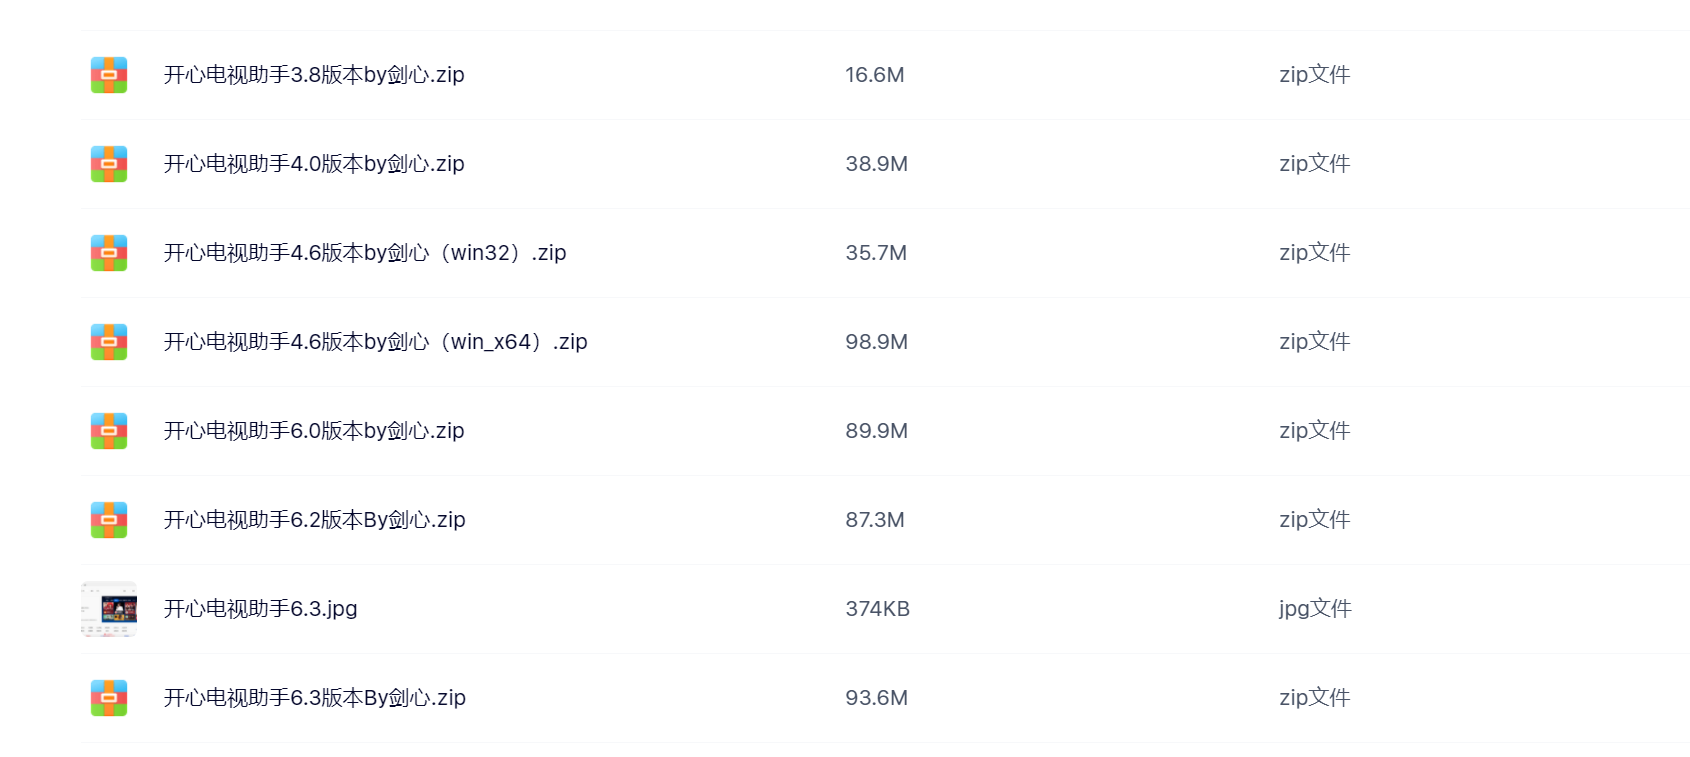This screenshot has height=757, width=1690.
Task: Select the 4.6版本 win_x64 zip file name
Action: [x=375, y=342]
